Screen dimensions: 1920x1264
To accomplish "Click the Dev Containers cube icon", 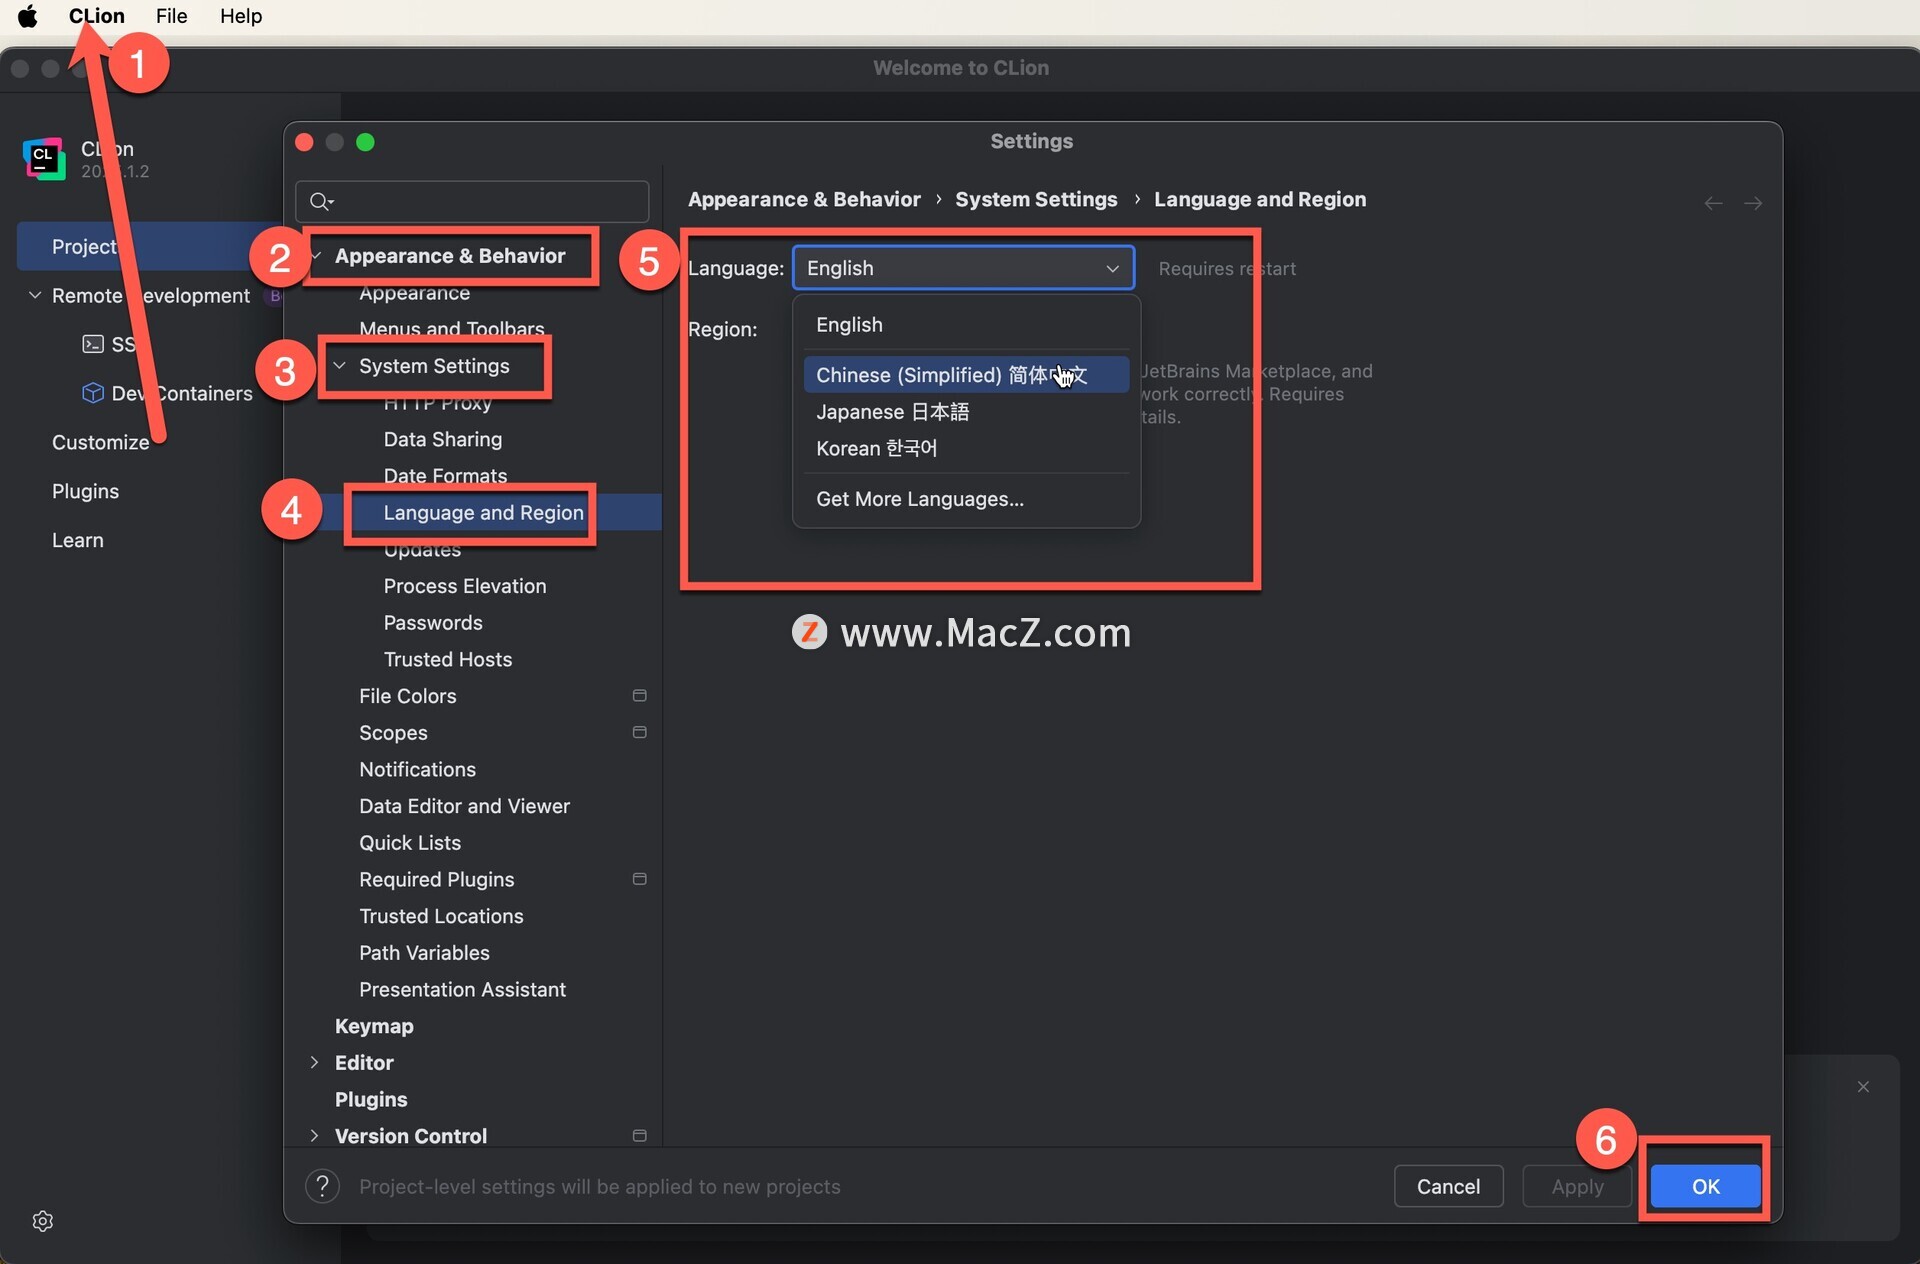I will (x=93, y=393).
